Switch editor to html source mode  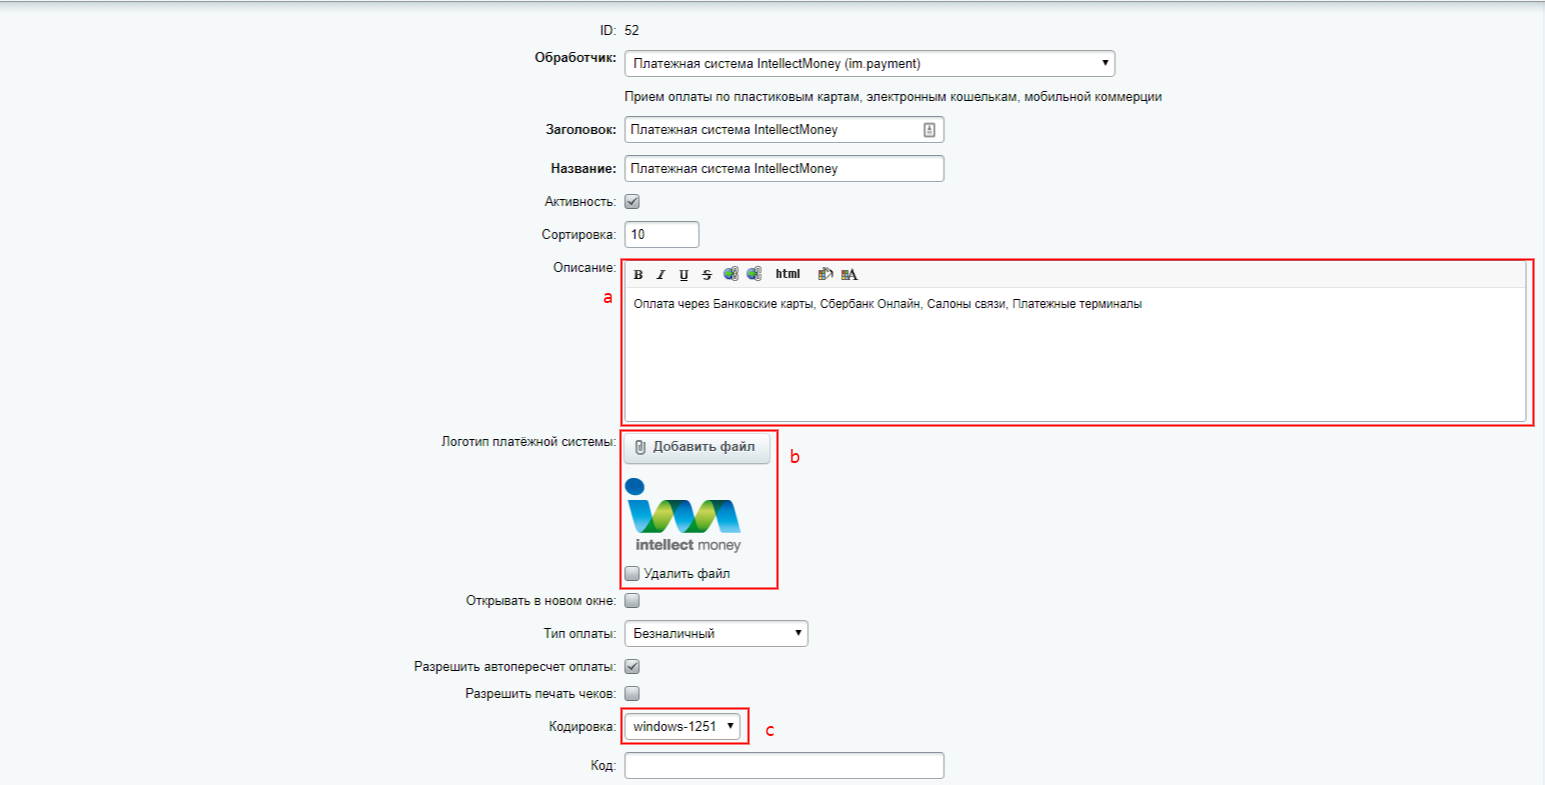coord(788,274)
